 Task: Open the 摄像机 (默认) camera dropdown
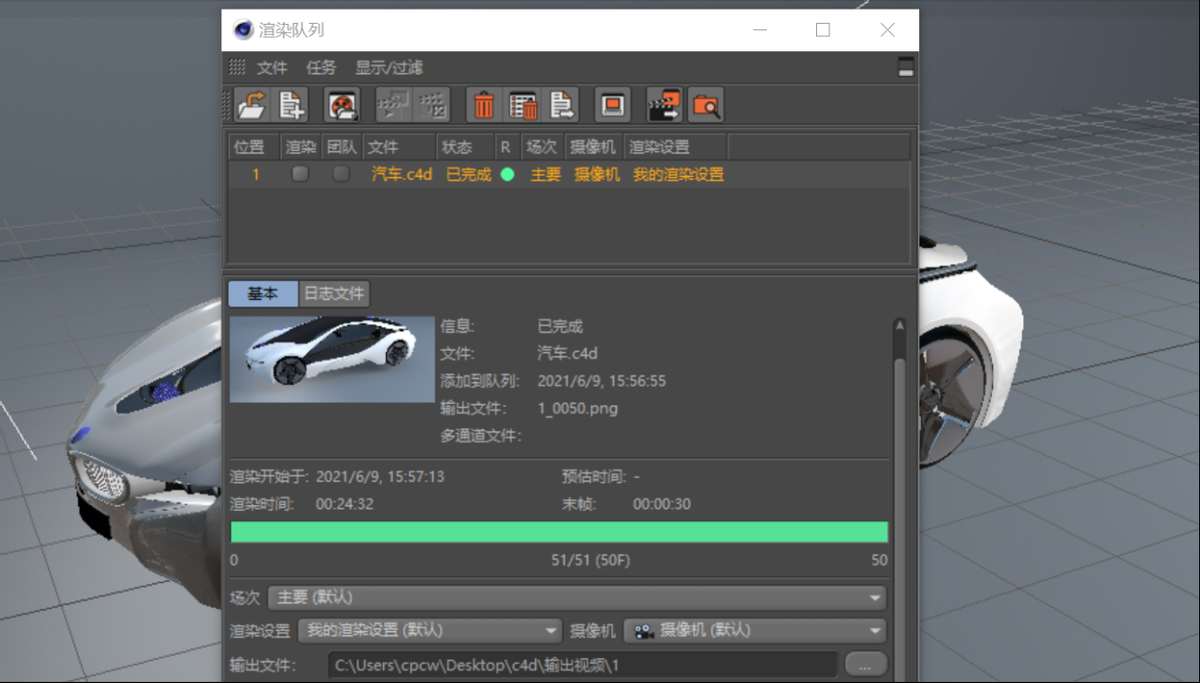coord(755,631)
